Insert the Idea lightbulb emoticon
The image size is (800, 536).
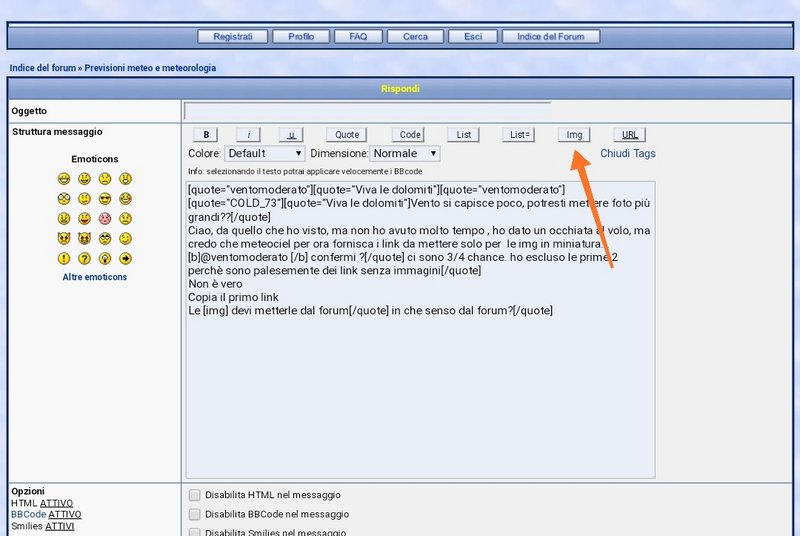105,258
